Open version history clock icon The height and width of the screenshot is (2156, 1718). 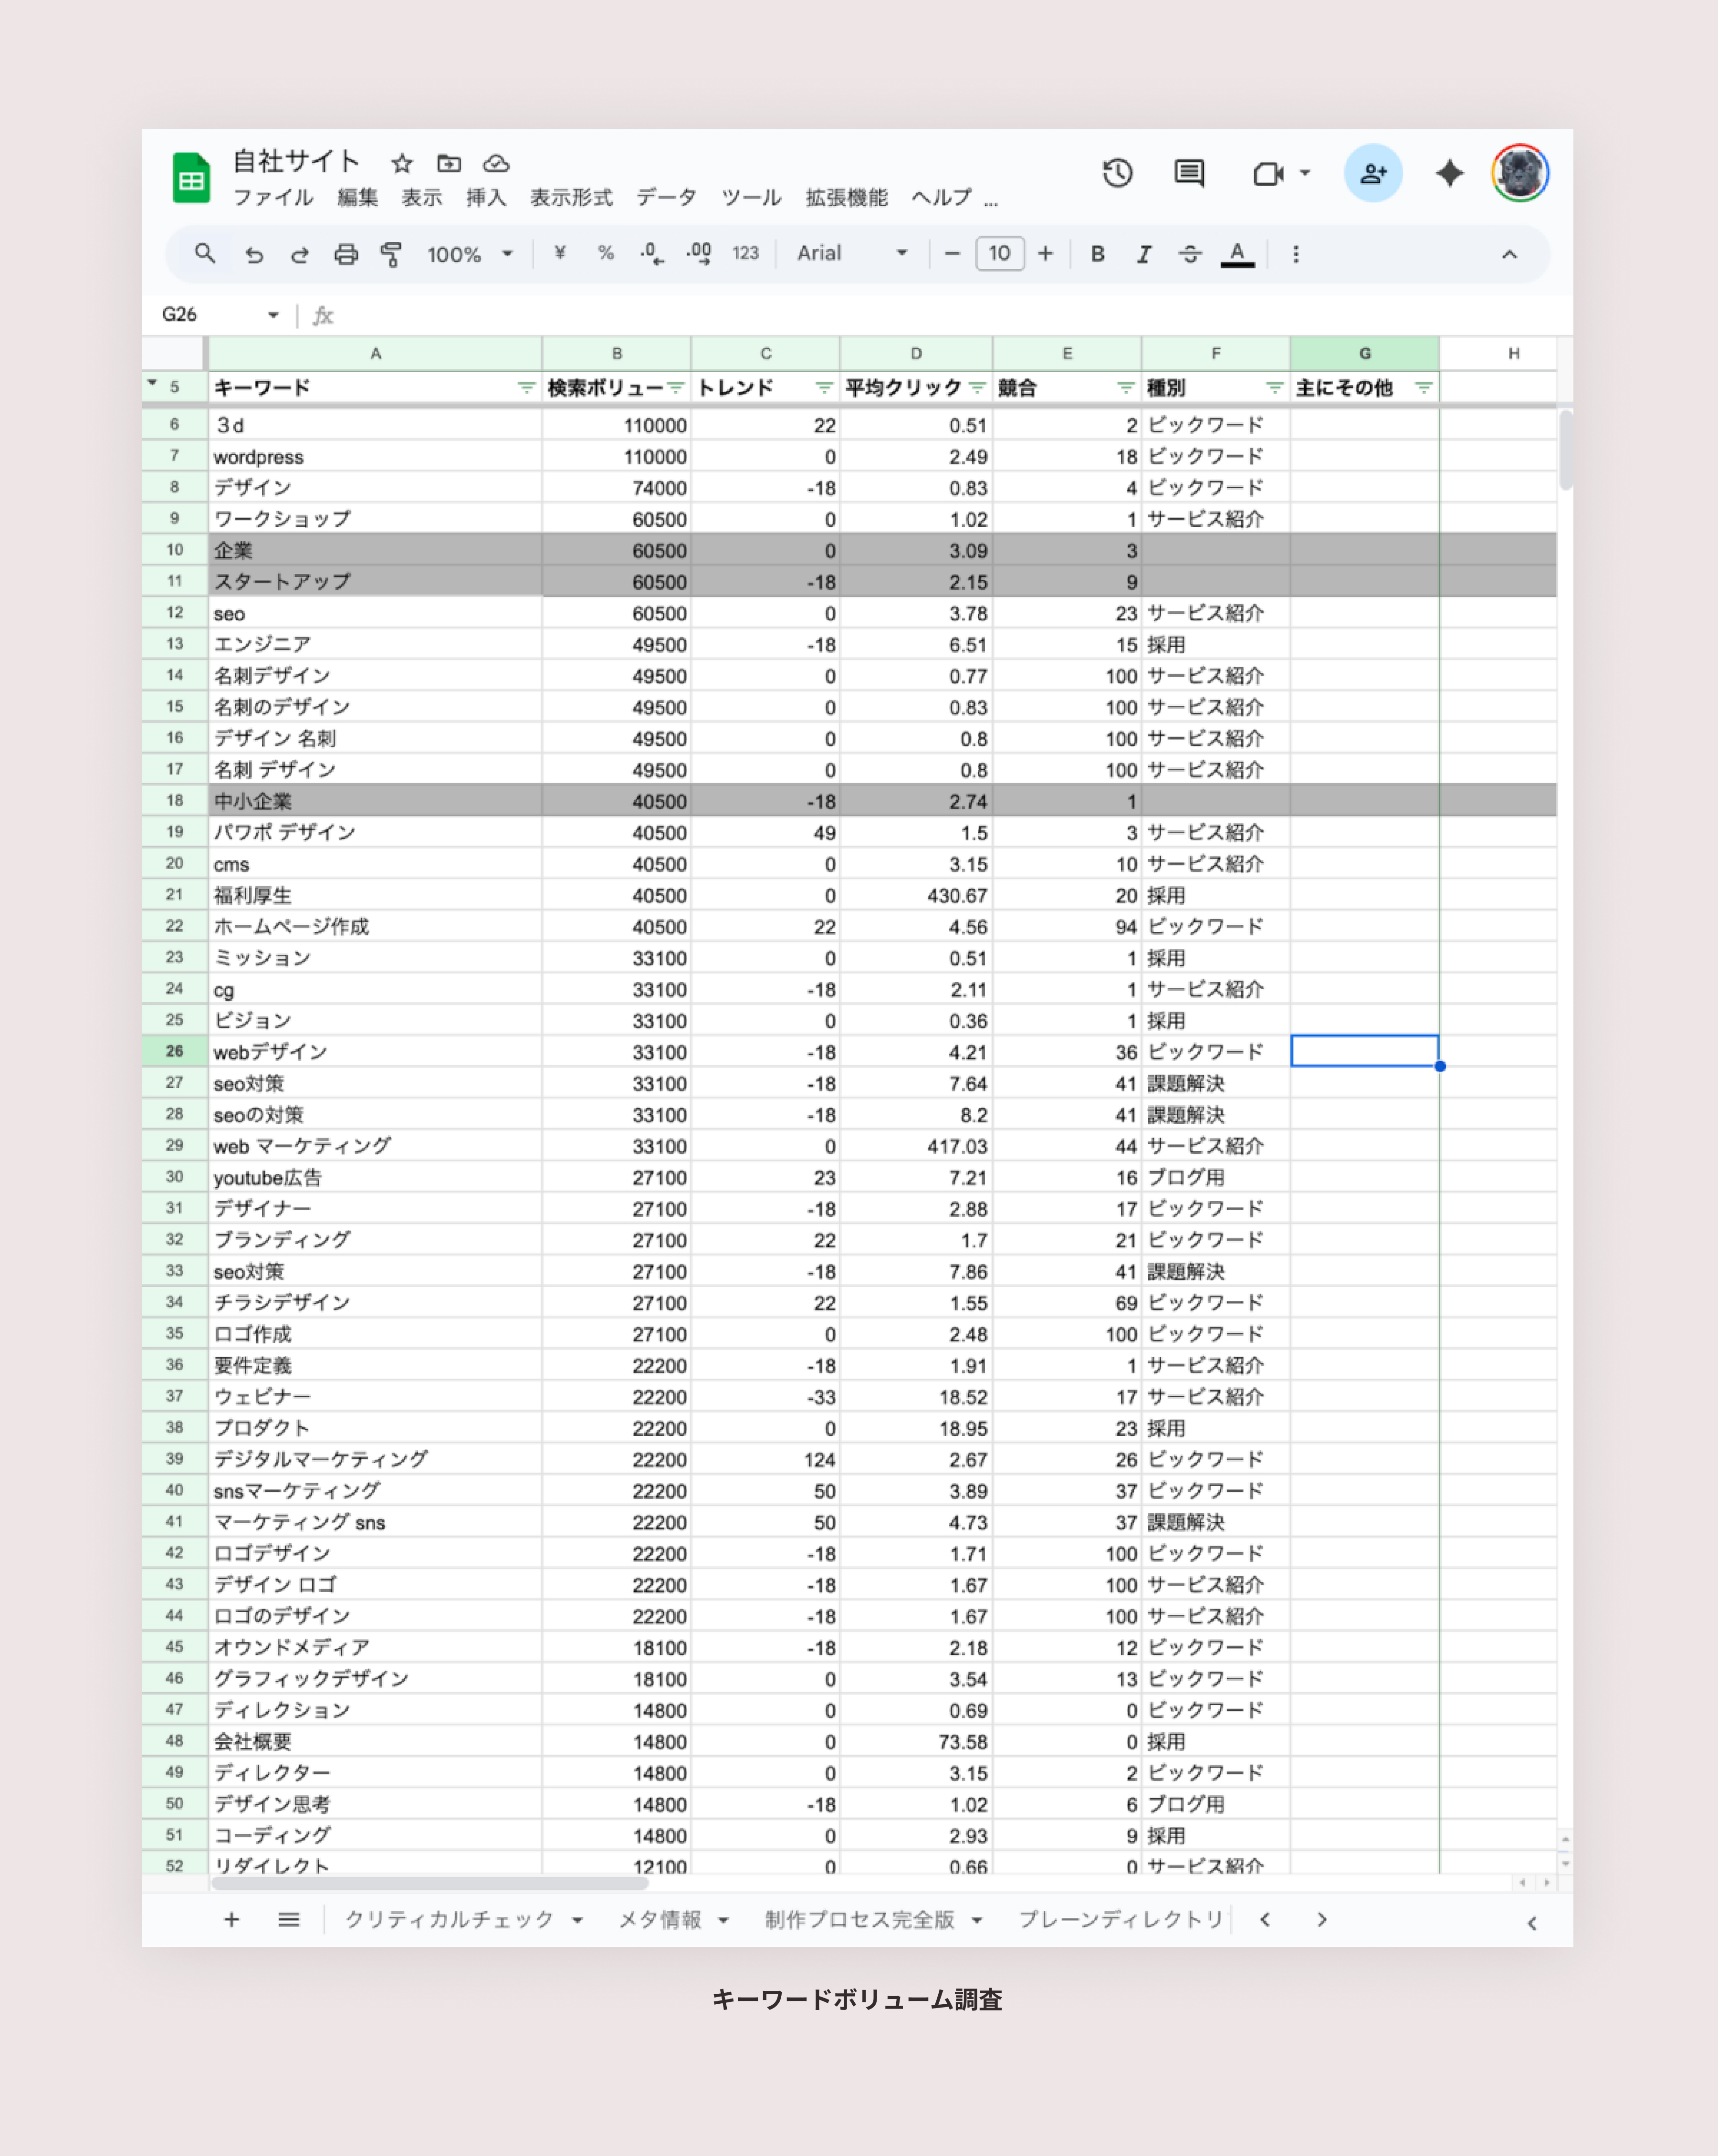[x=1117, y=173]
